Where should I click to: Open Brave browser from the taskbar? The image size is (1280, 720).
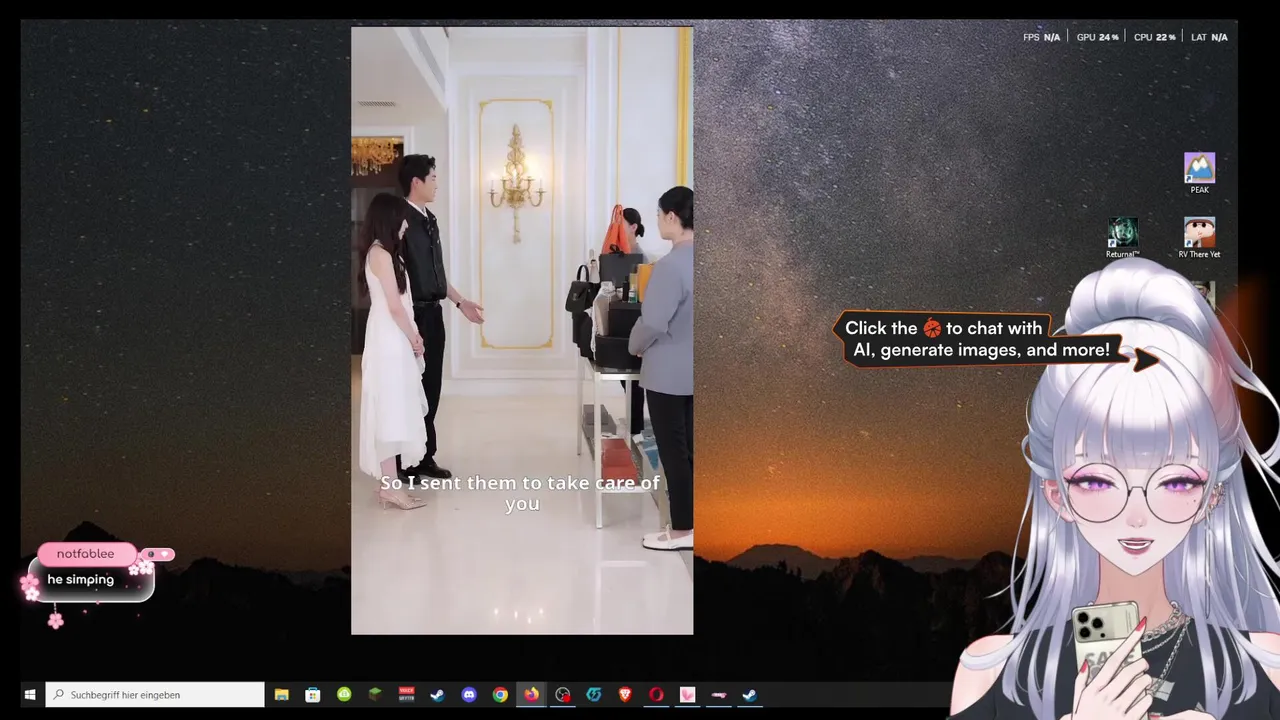[x=625, y=695]
